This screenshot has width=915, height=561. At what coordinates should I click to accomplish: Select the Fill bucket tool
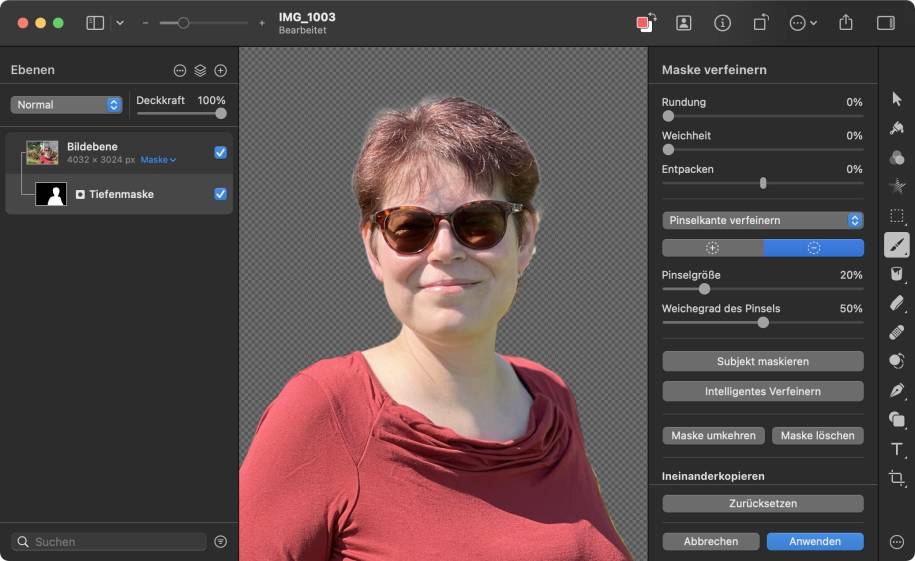(897, 274)
